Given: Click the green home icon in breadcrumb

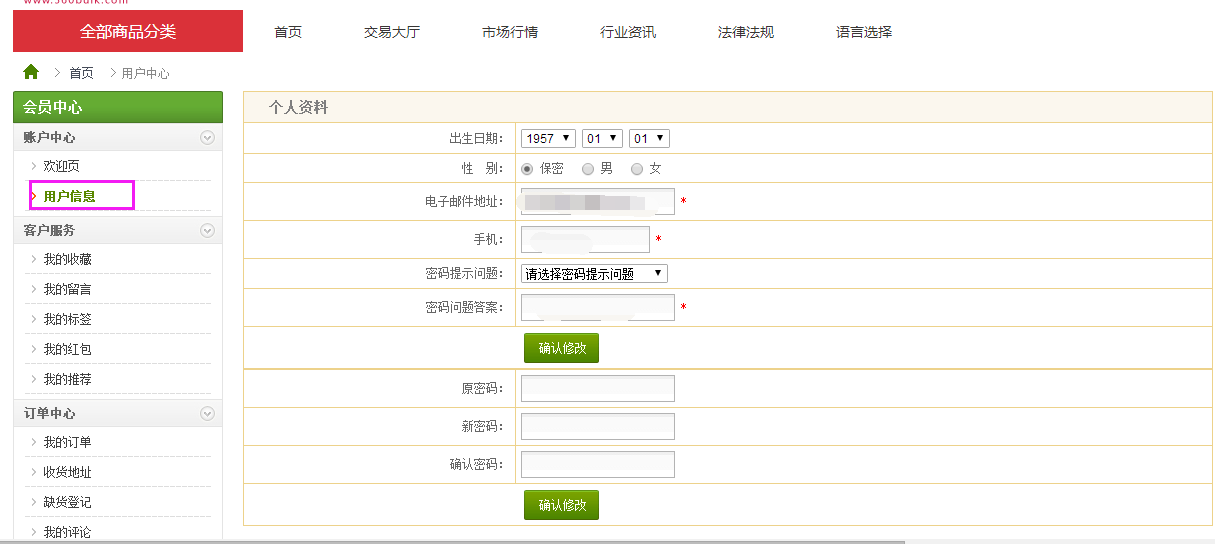Looking at the screenshot, I should (x=31, y=72).
